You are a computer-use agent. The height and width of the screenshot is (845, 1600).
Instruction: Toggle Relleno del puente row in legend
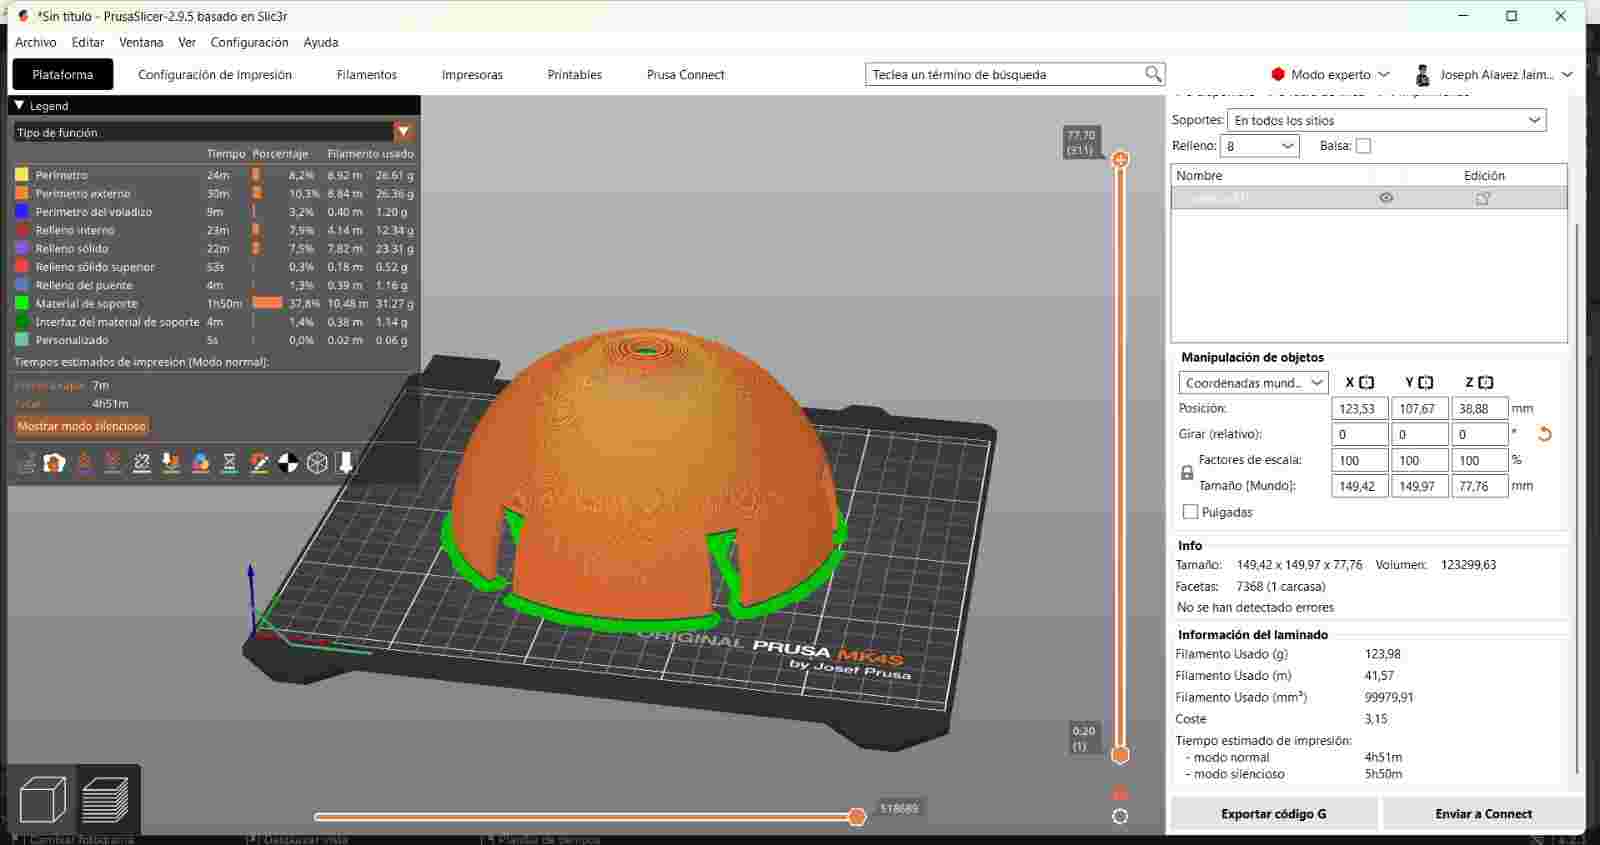click(x=214, y=285)
